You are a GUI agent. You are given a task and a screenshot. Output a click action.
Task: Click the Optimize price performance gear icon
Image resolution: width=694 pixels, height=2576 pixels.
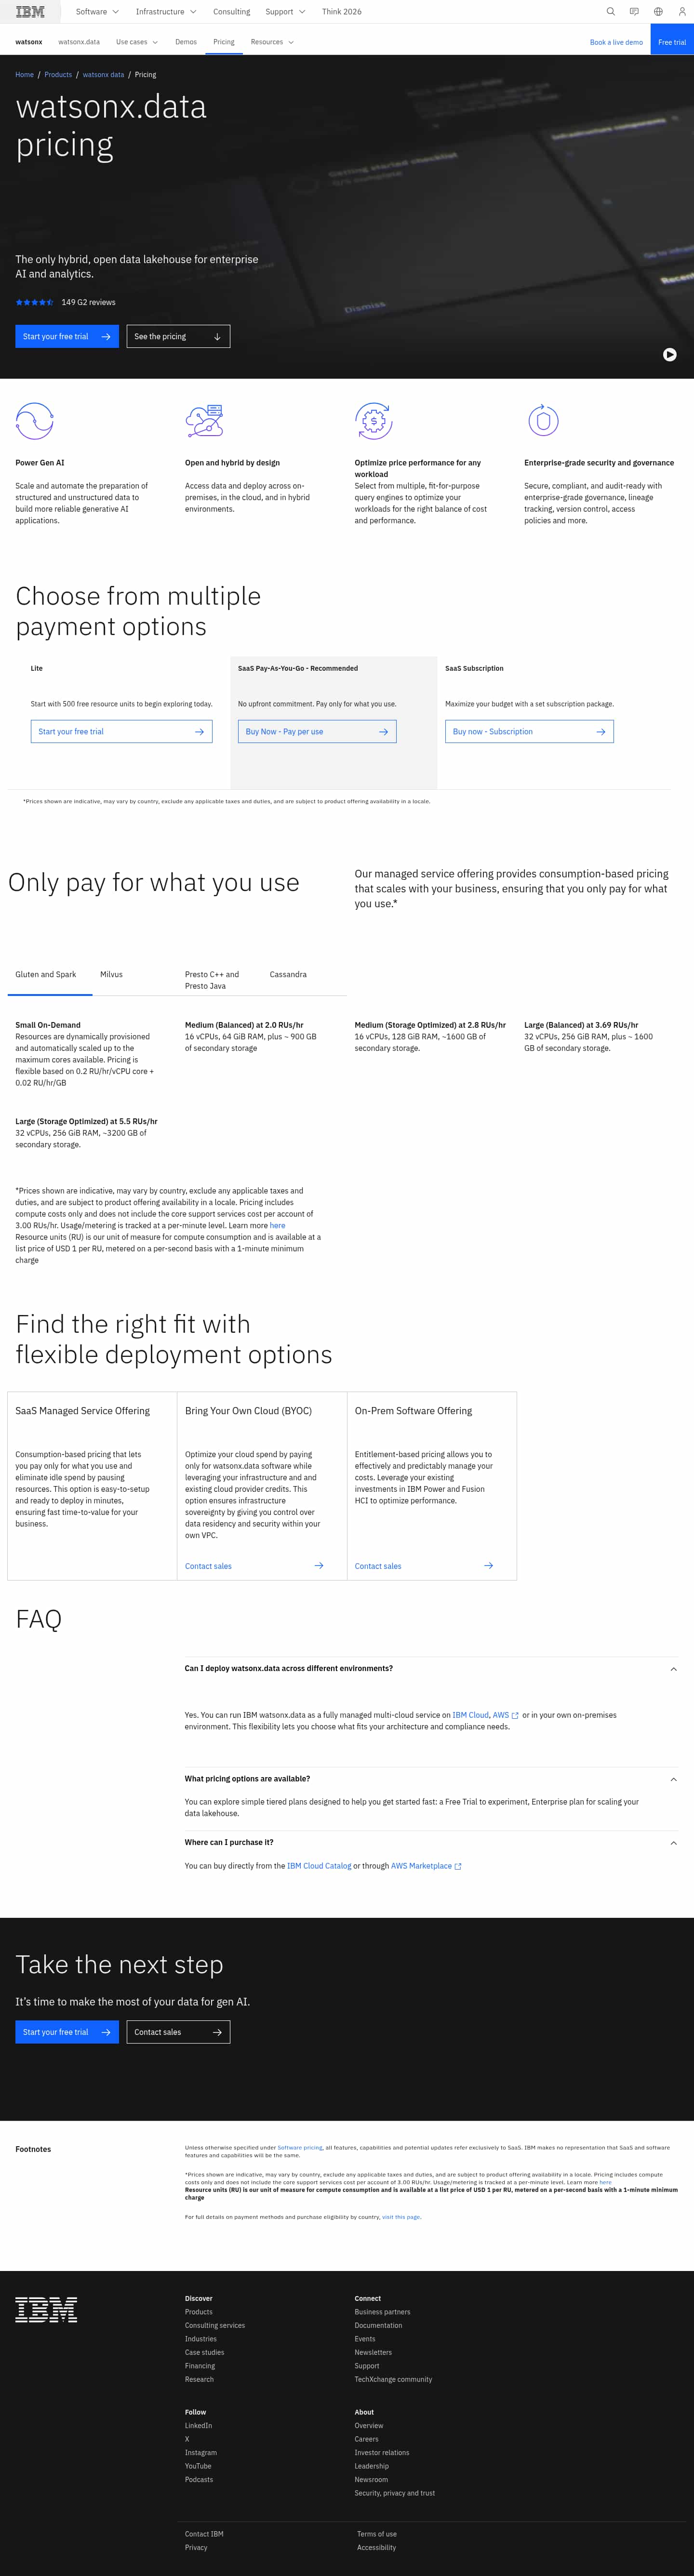click(373, 421)
